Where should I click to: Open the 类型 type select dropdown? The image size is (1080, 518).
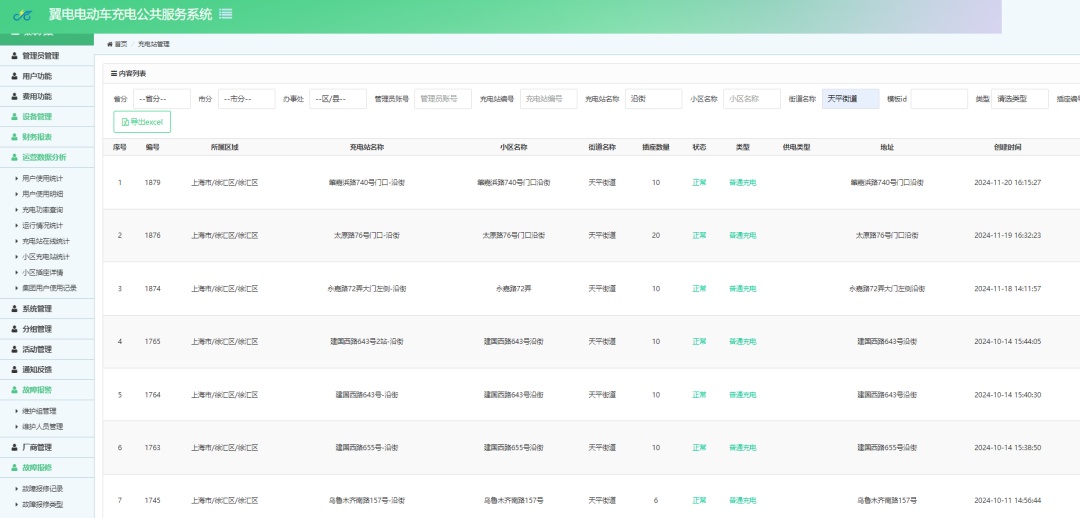pyautogui.click(x=1019, y=99)
